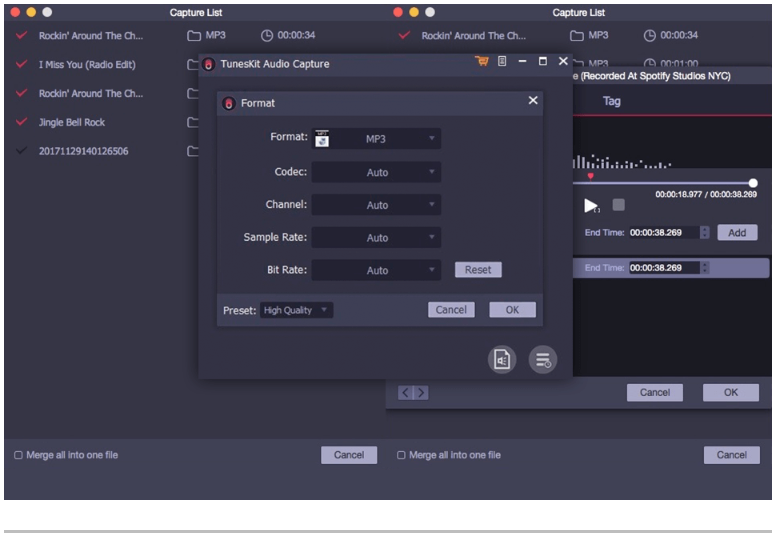Click Cancel in the edit window

(x=655, y=393)
